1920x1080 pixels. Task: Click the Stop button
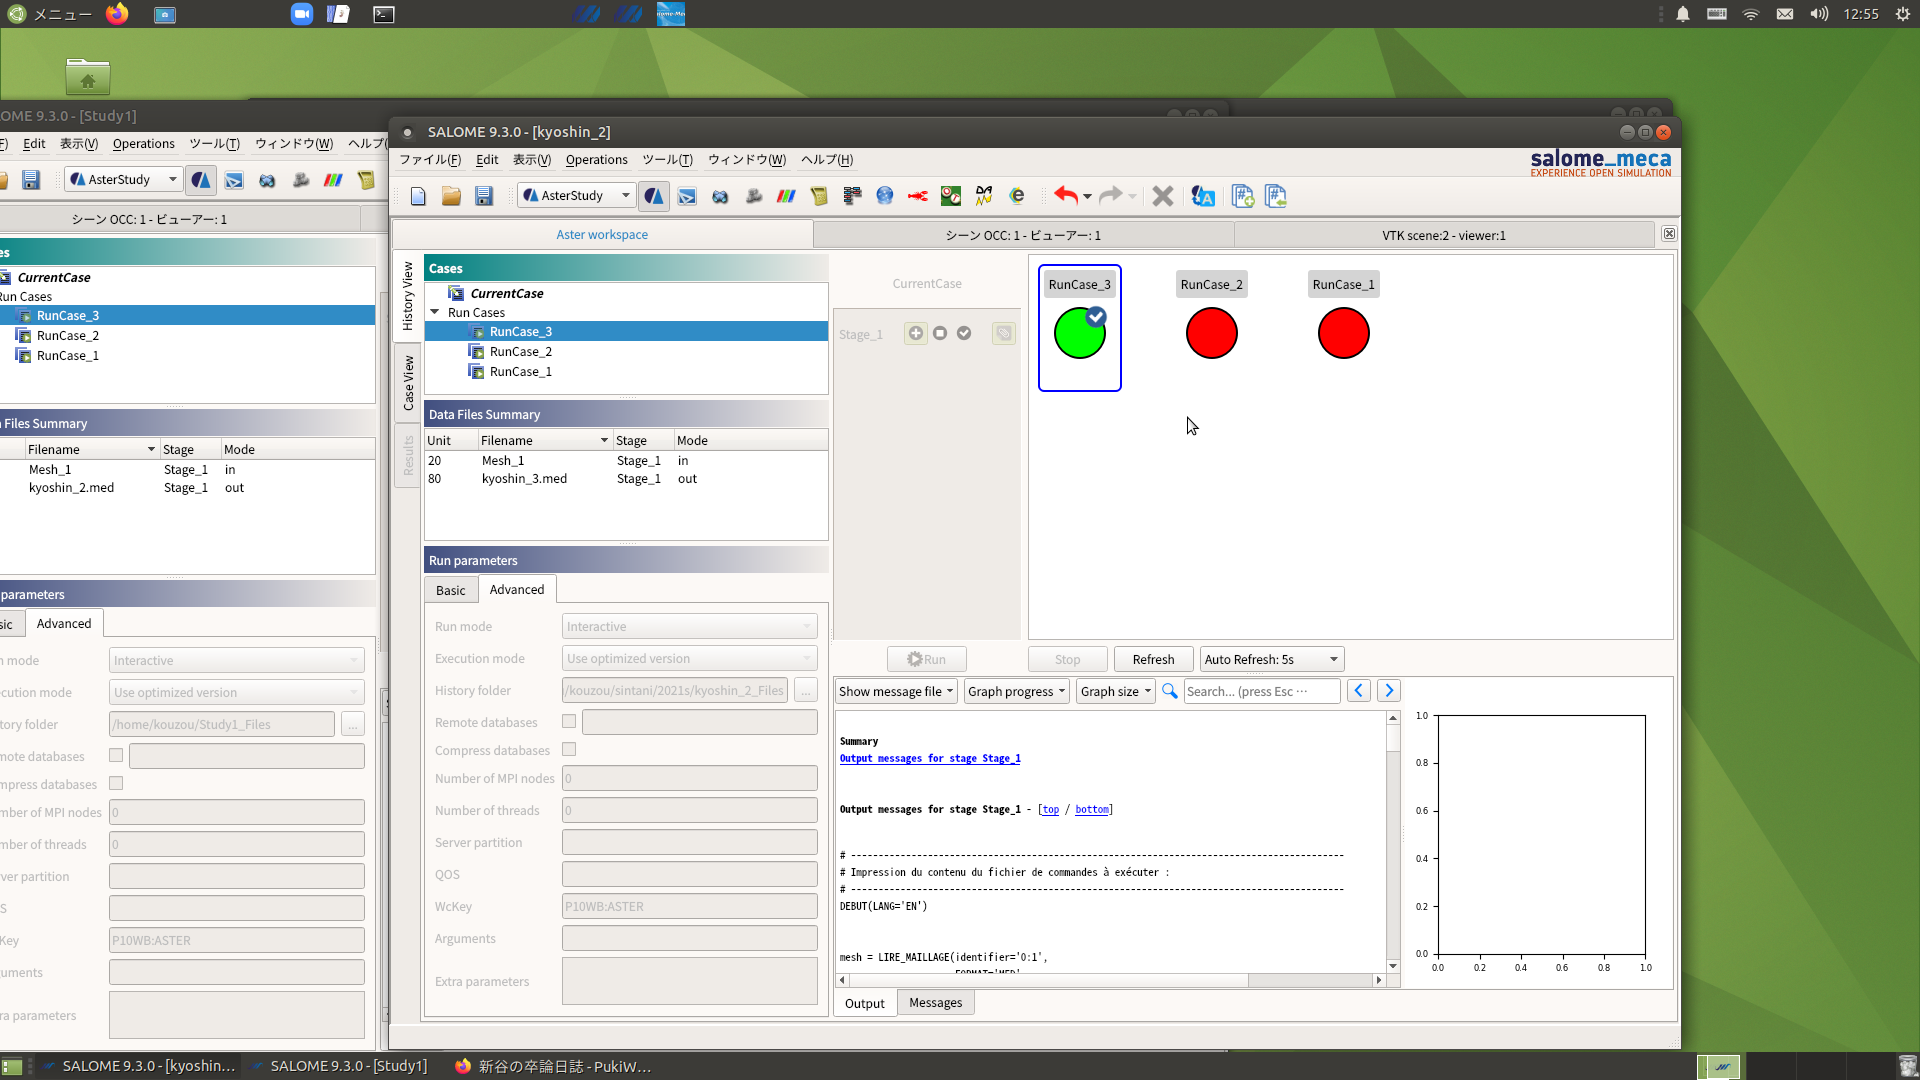pyautogui.click(x=1067, y=660)
